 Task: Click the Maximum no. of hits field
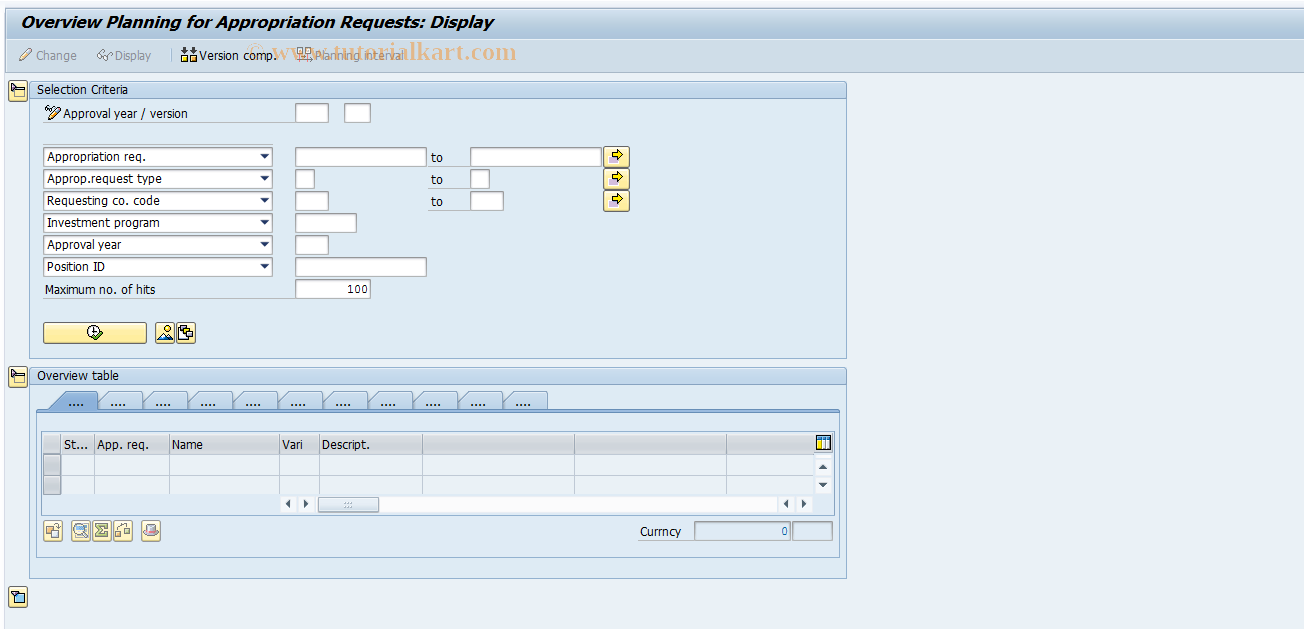[333, 289]
